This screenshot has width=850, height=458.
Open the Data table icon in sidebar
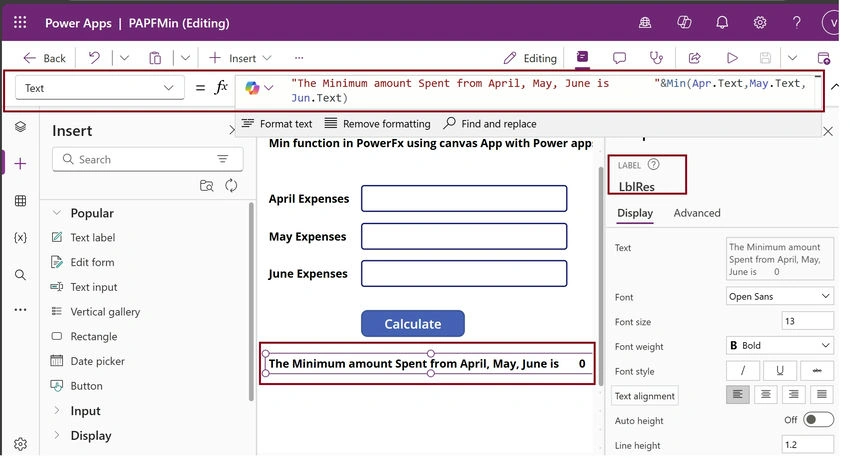pos(20,201)
